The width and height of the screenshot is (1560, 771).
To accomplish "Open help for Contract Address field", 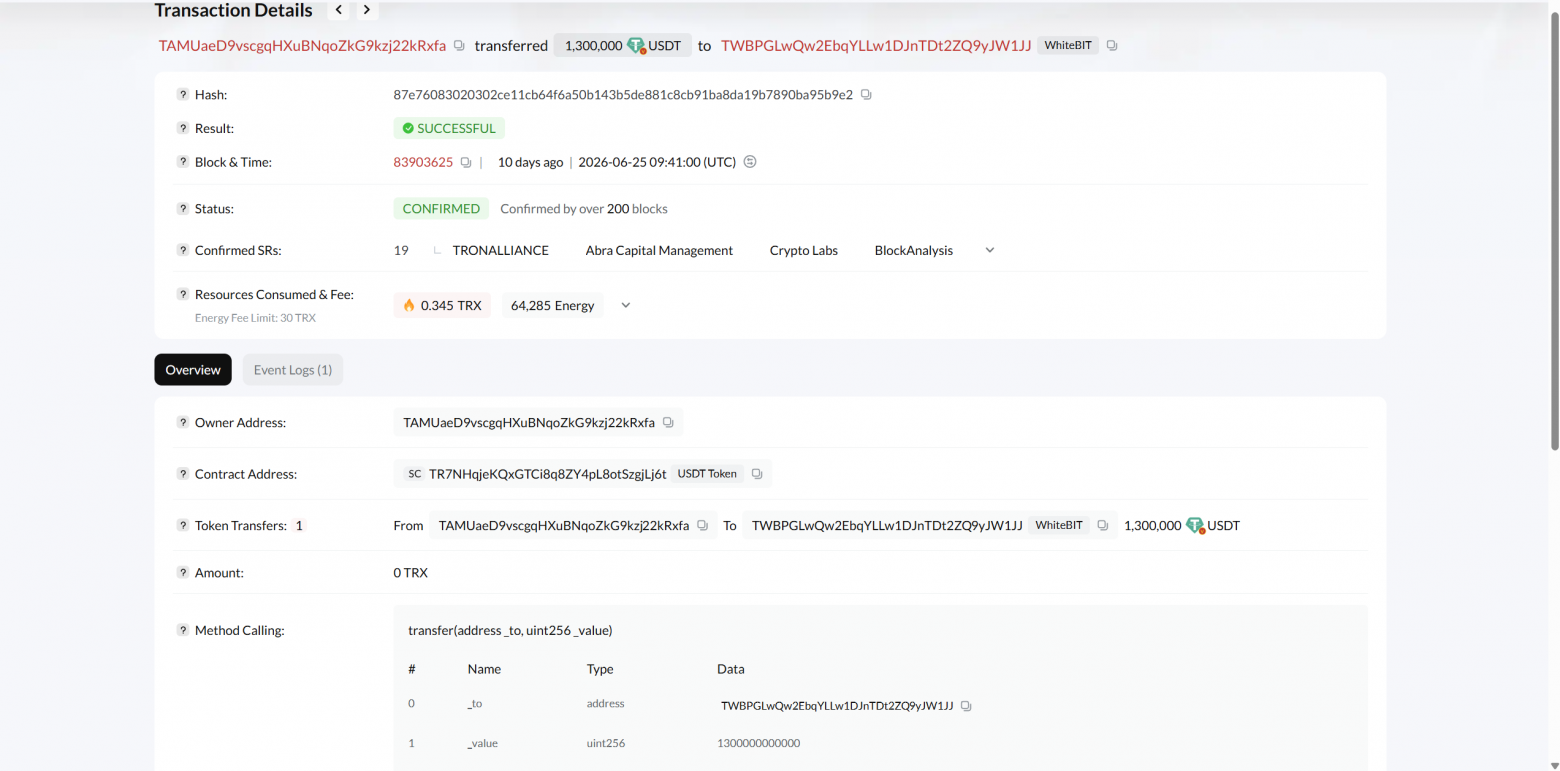I will (x=183, y=473).
